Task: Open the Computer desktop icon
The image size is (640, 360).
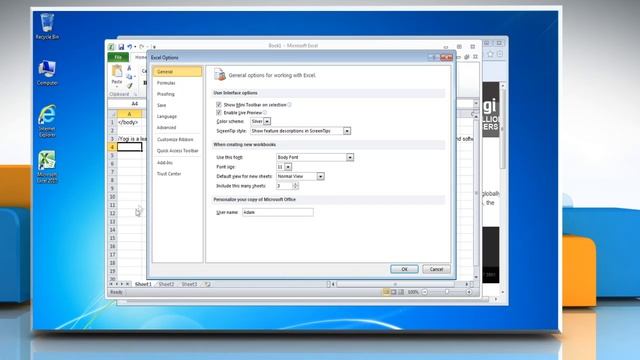Action: click(x=47, y=73)
